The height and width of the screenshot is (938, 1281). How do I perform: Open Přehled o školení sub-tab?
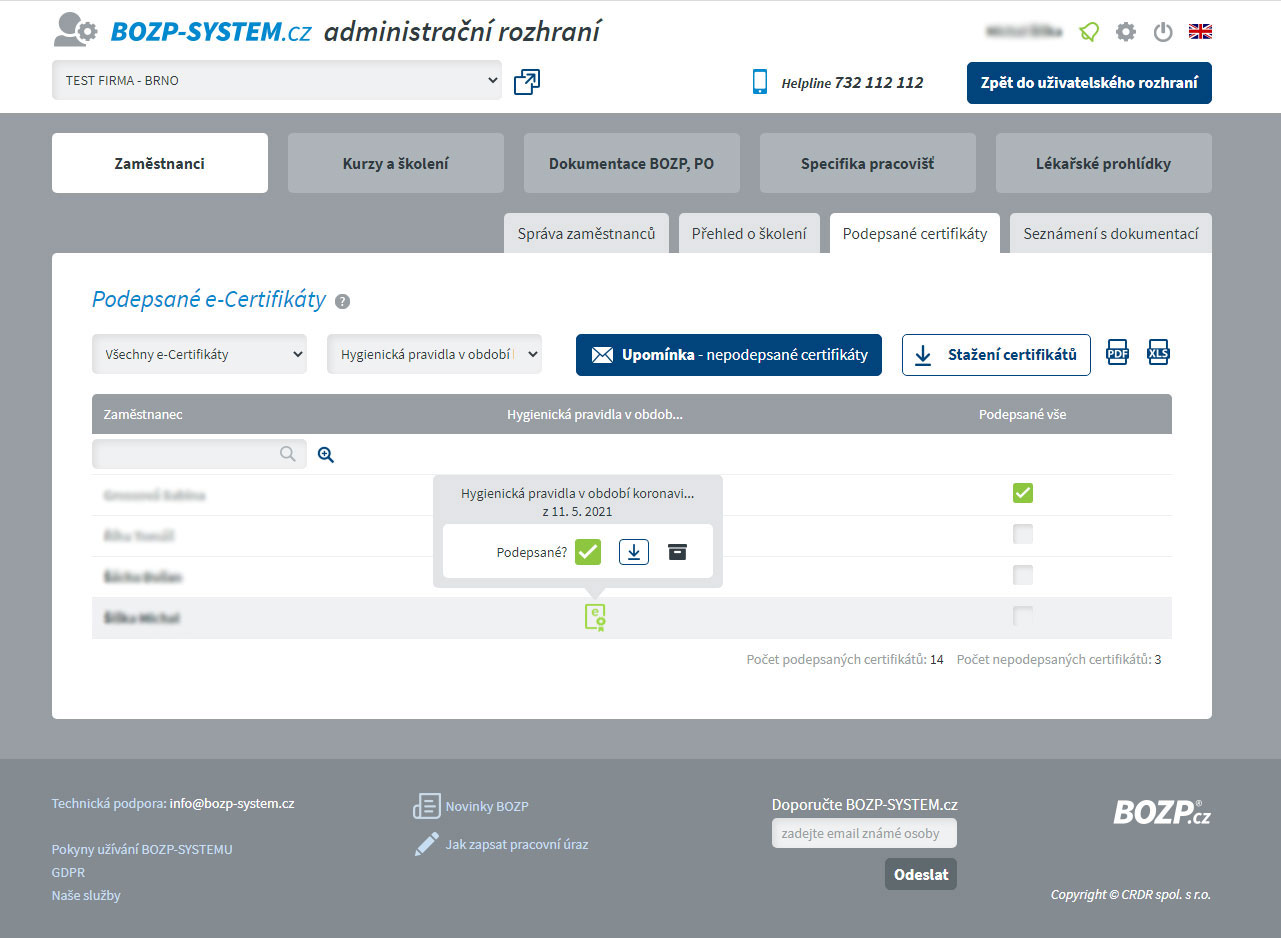pos(749,233)
